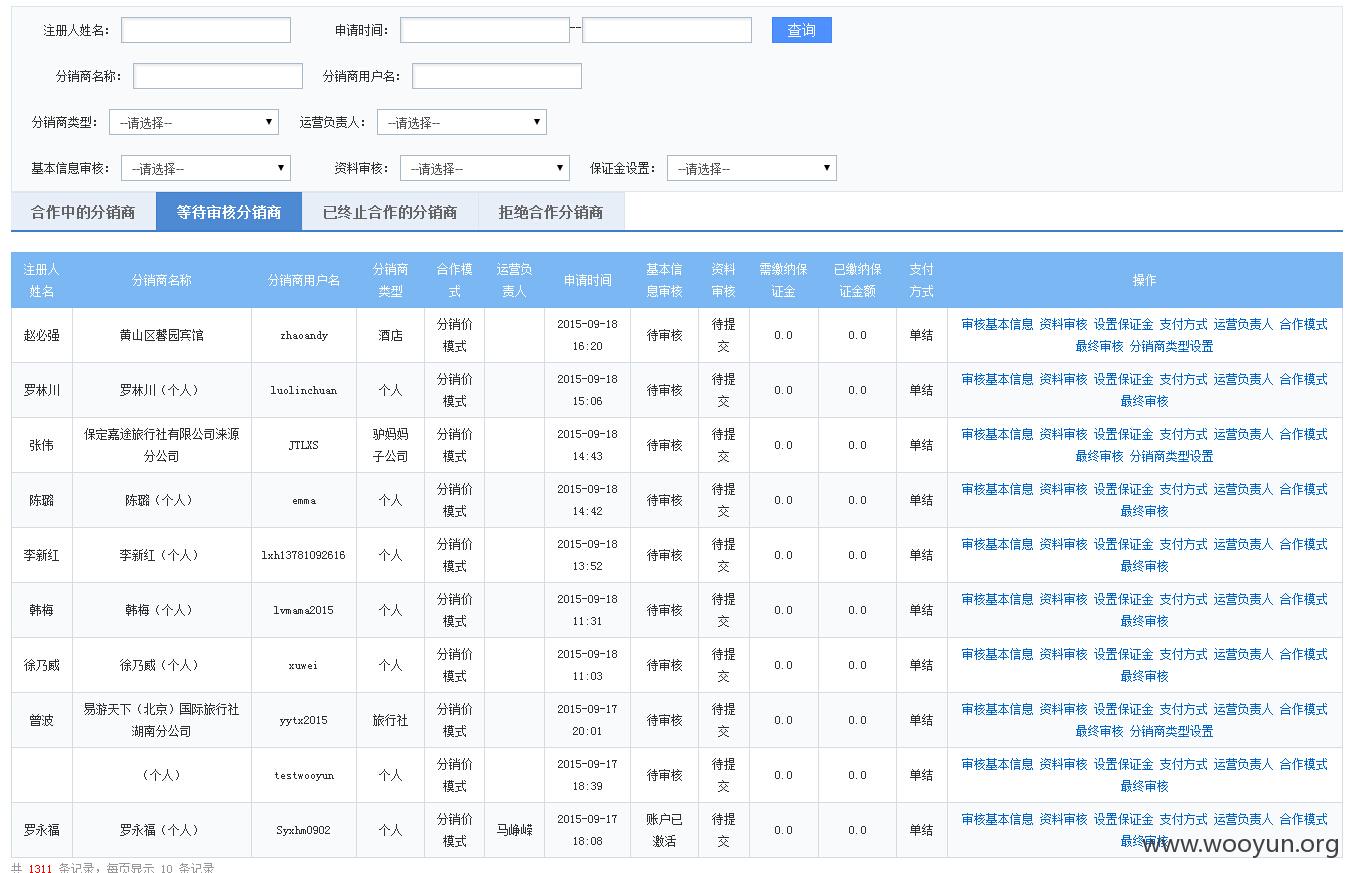
Task: Click 资料审核 link in lvmama2015 row
Action: [1063, 599]
